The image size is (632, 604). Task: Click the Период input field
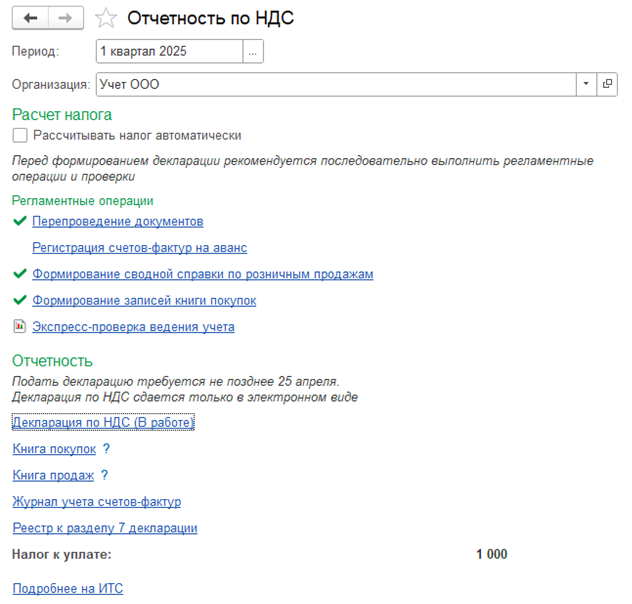tap(169, 51)
